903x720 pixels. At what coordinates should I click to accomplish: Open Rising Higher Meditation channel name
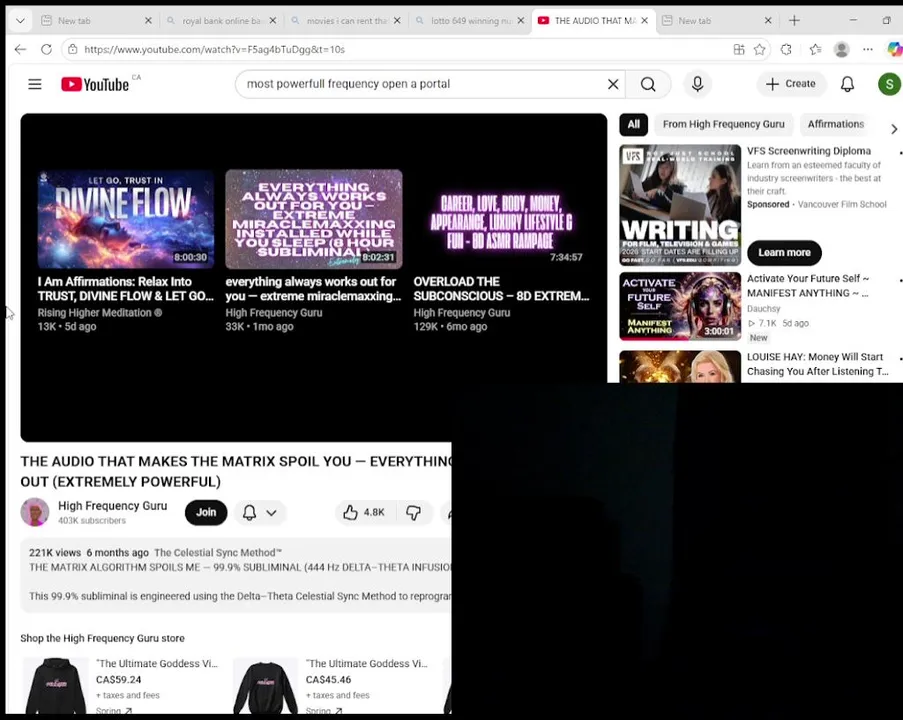(99, 313)
